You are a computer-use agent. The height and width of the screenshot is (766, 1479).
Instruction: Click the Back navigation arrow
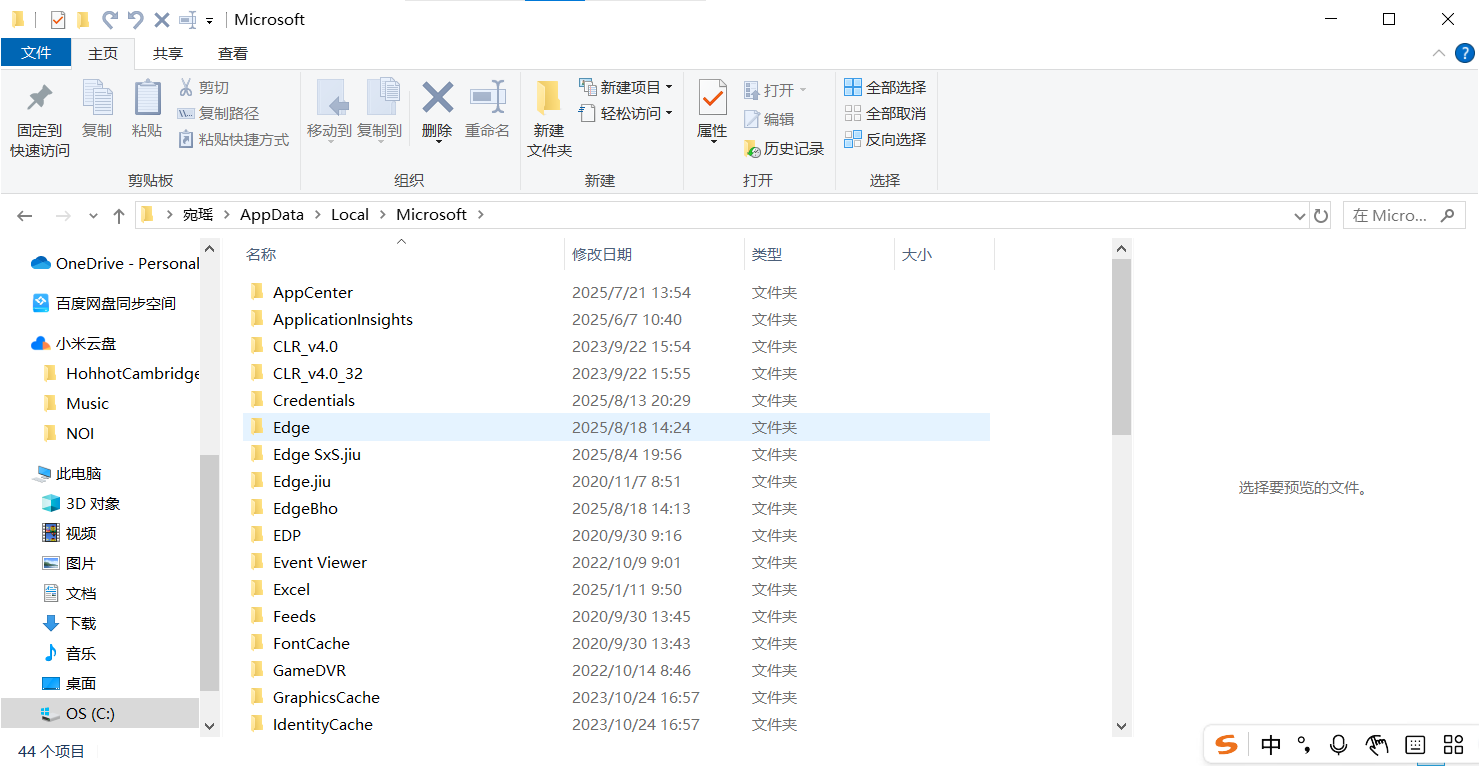pos(25,215)
